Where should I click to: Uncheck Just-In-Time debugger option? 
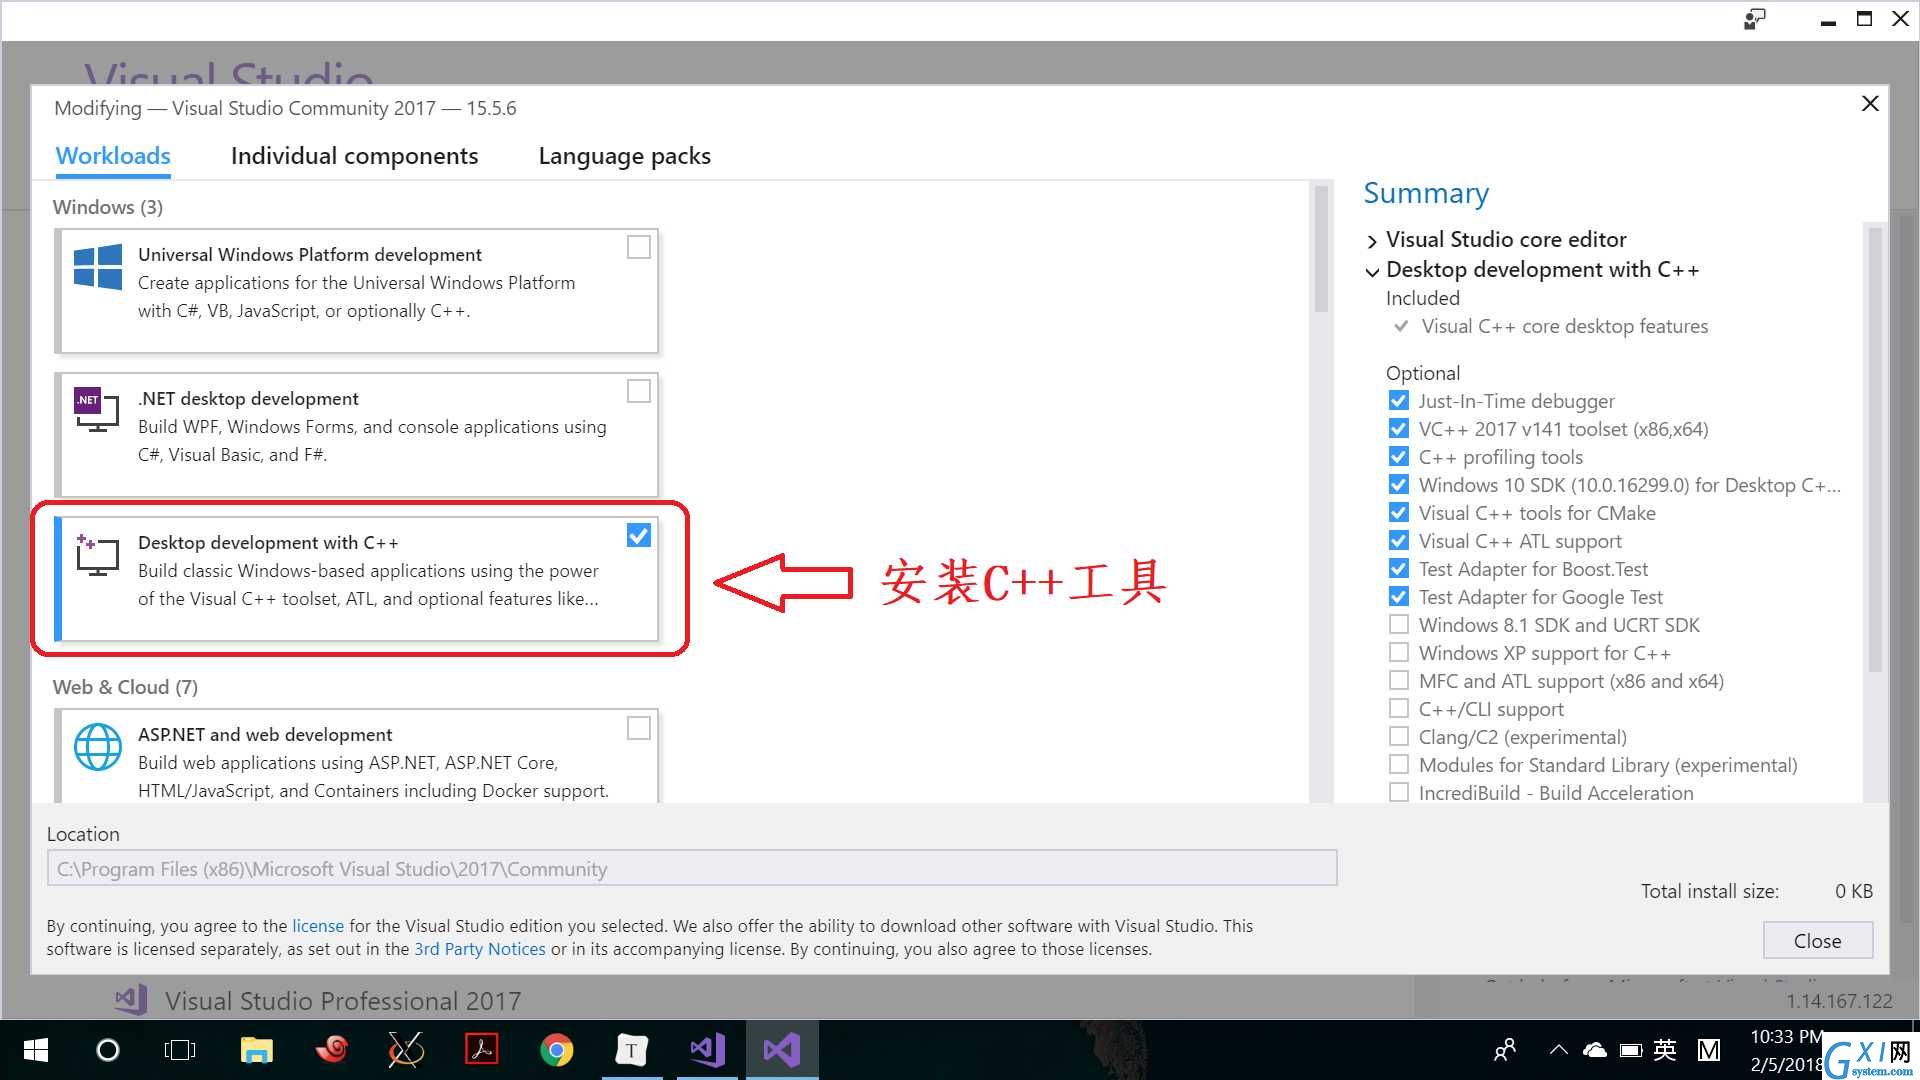1399,401
